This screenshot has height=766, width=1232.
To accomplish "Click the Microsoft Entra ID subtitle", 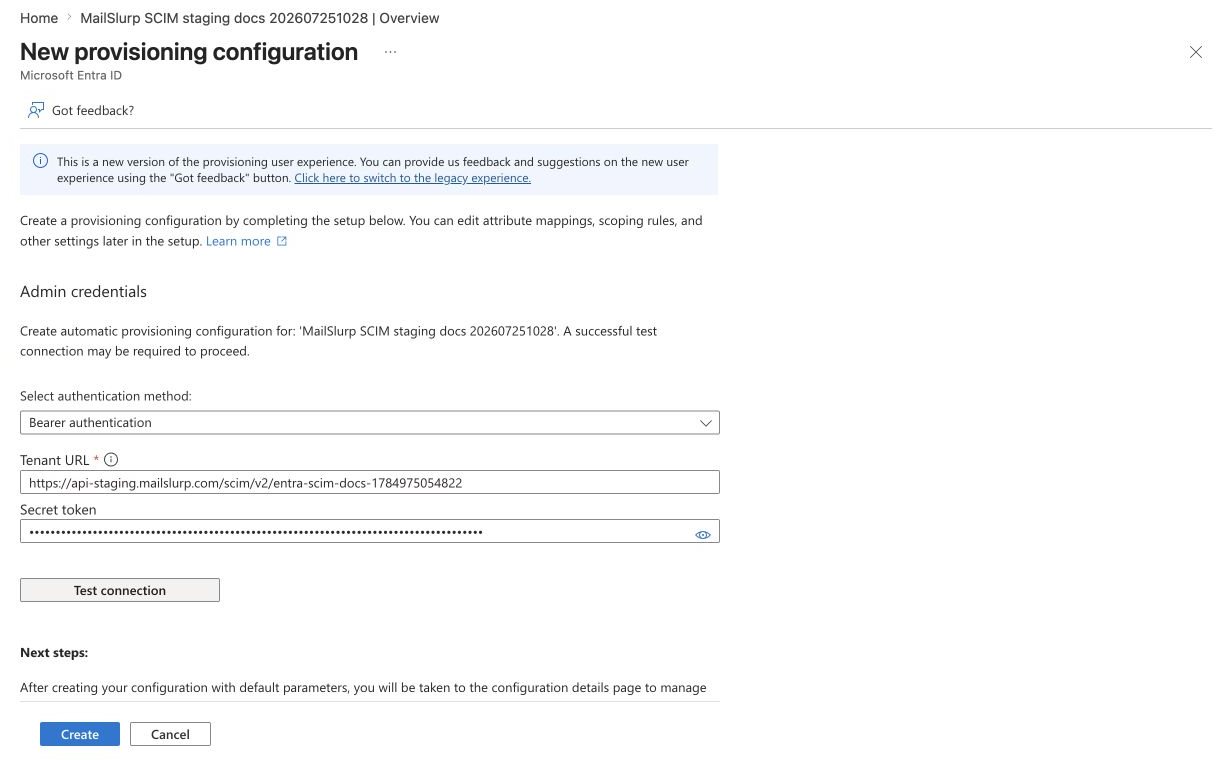I will coord(71,75).
